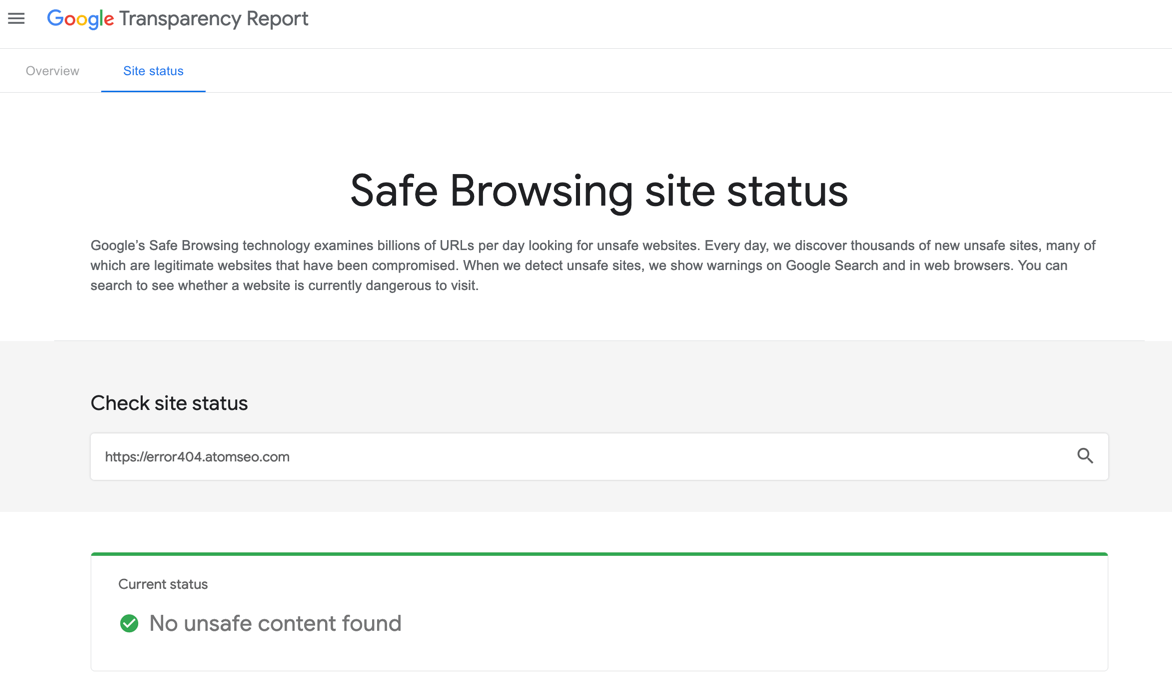Click the sentence about searching dangerous websites

point(284,286)
